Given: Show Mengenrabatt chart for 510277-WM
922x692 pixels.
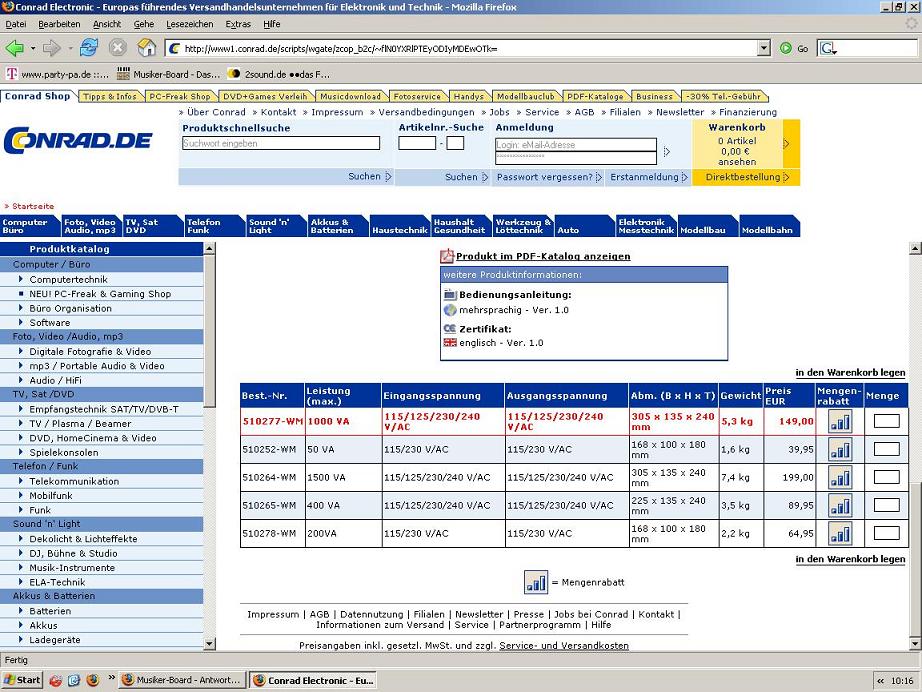Looking at the screenshot, I should tap(840, 421).
